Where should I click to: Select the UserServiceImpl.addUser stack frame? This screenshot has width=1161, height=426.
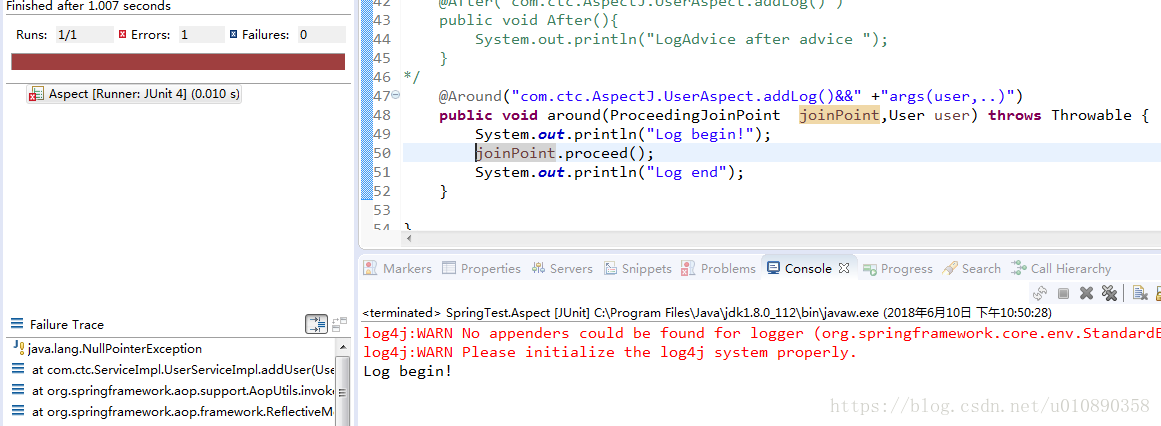[183, 369]
